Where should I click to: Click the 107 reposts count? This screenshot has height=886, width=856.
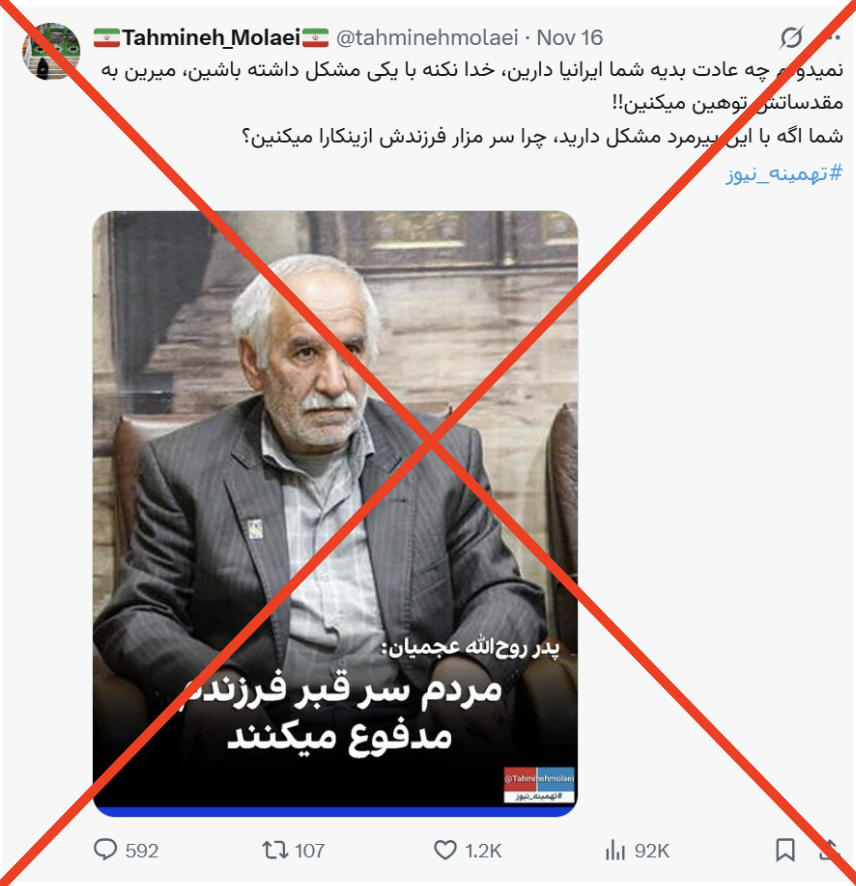[310, 850]
